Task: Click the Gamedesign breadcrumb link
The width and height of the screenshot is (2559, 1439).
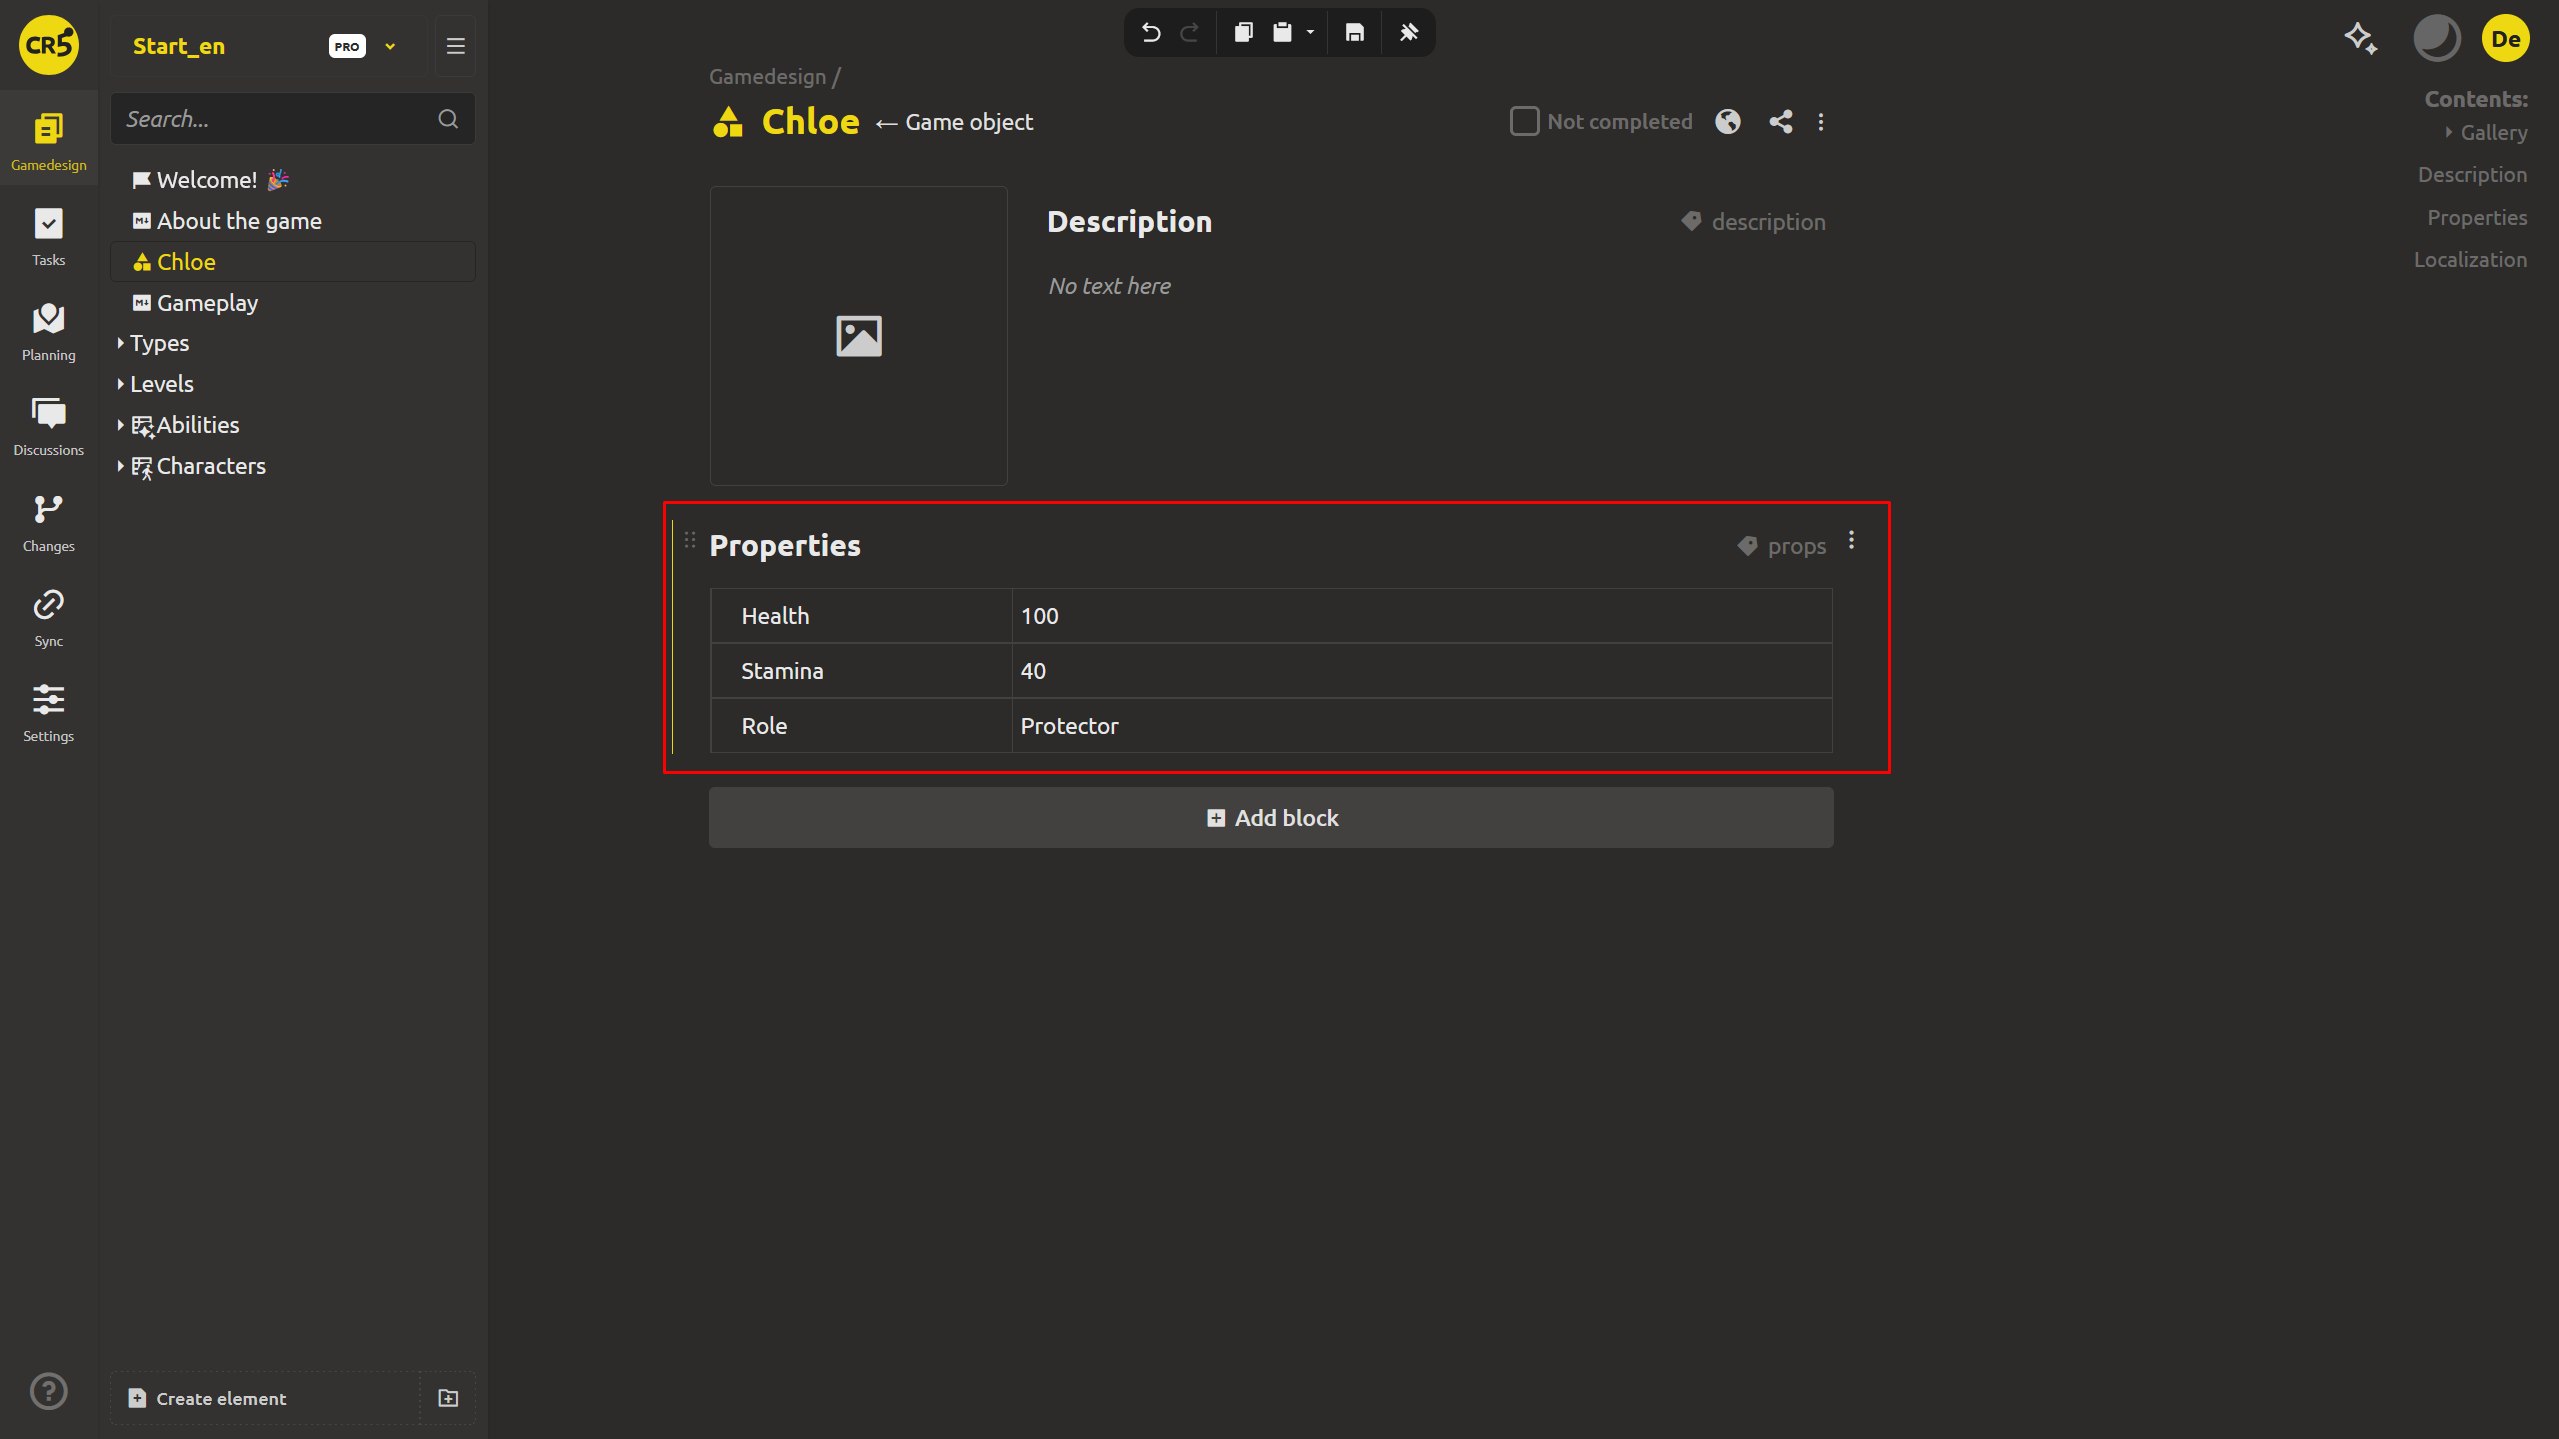Action: (767, 77)
